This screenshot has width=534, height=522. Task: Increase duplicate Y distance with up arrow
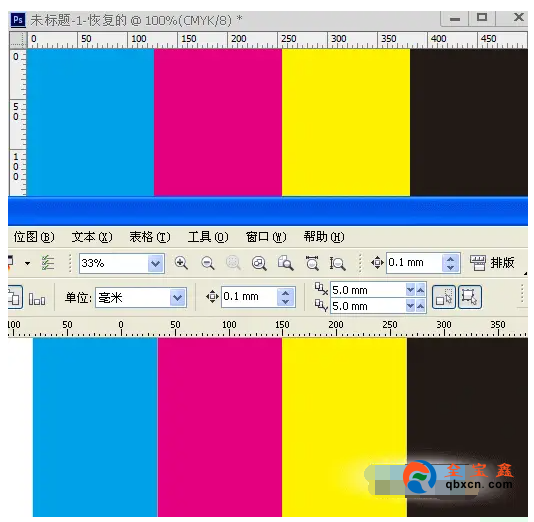[x=421, y=306]
